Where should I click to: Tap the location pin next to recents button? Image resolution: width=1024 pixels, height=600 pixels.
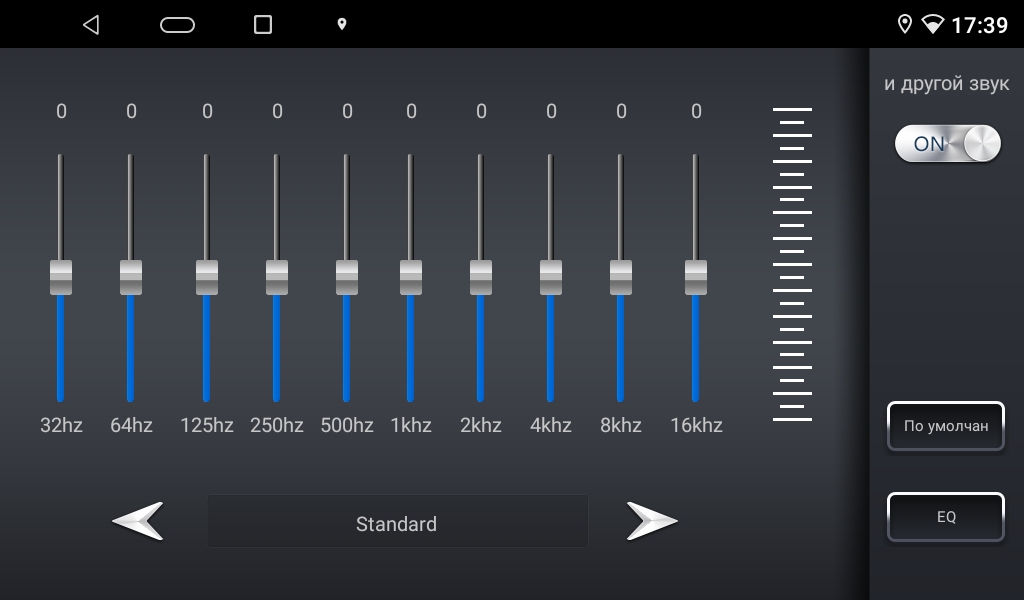(x=341, y=24)
